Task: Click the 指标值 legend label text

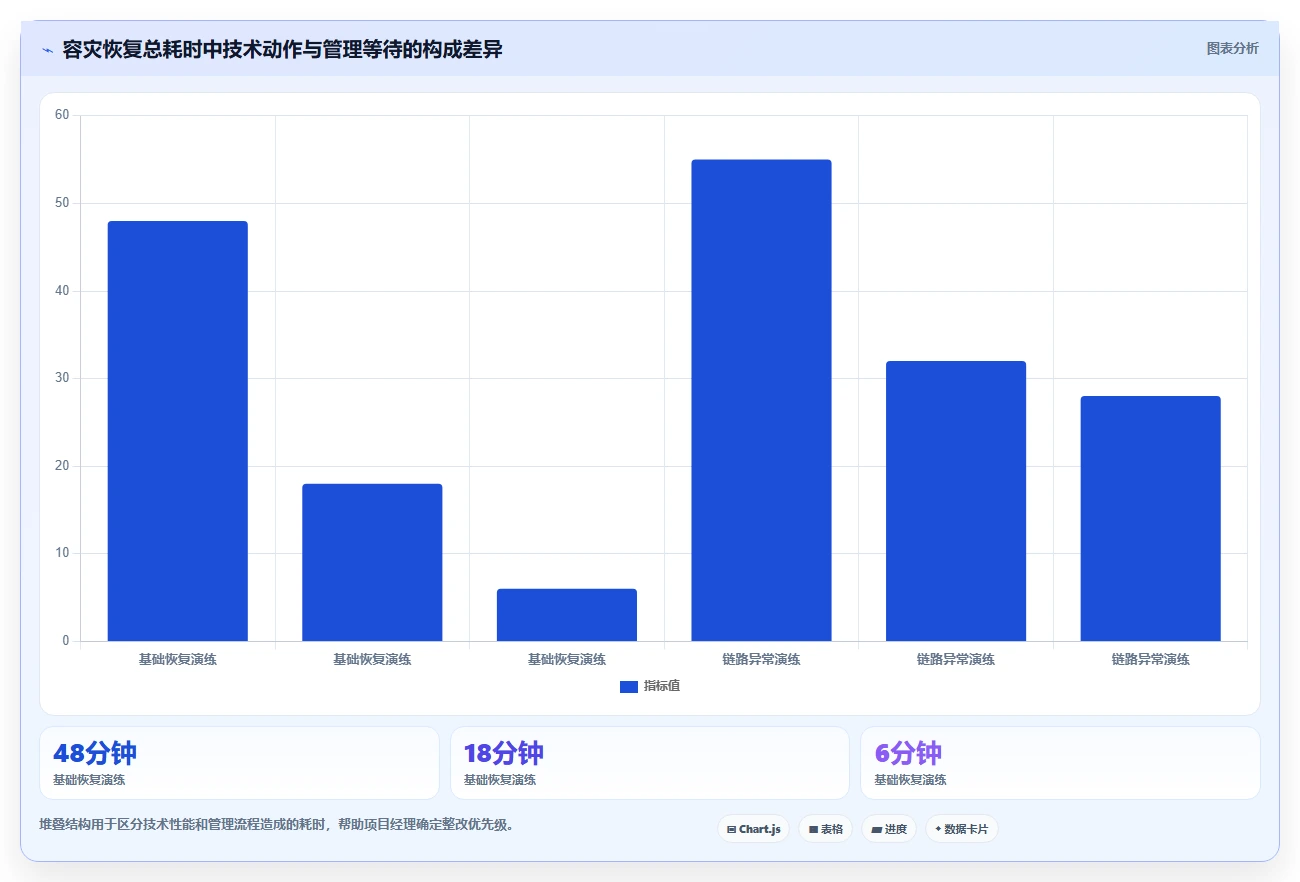Action: [x=662, y=686]
